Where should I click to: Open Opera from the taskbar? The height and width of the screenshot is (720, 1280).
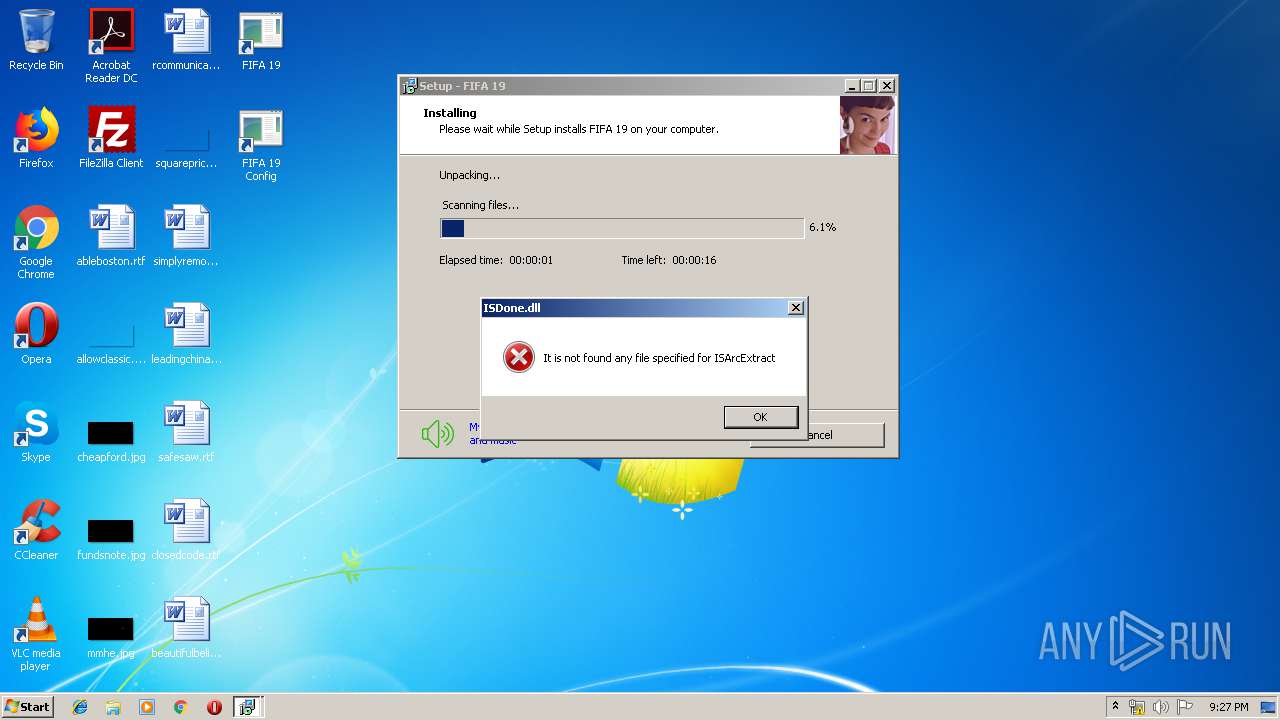click(x=214, y=707)
